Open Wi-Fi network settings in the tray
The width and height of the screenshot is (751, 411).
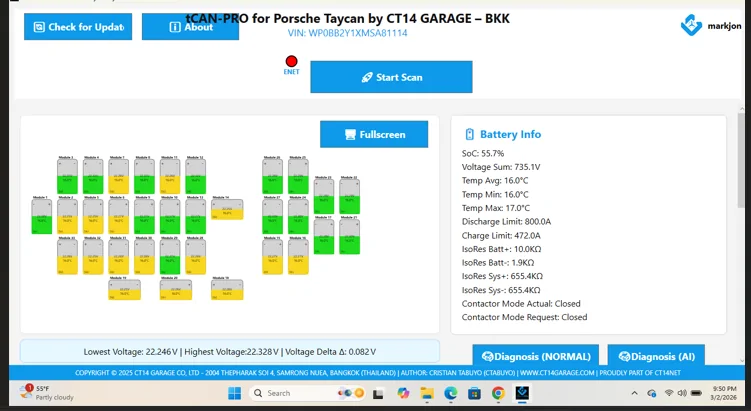point(669,393)
